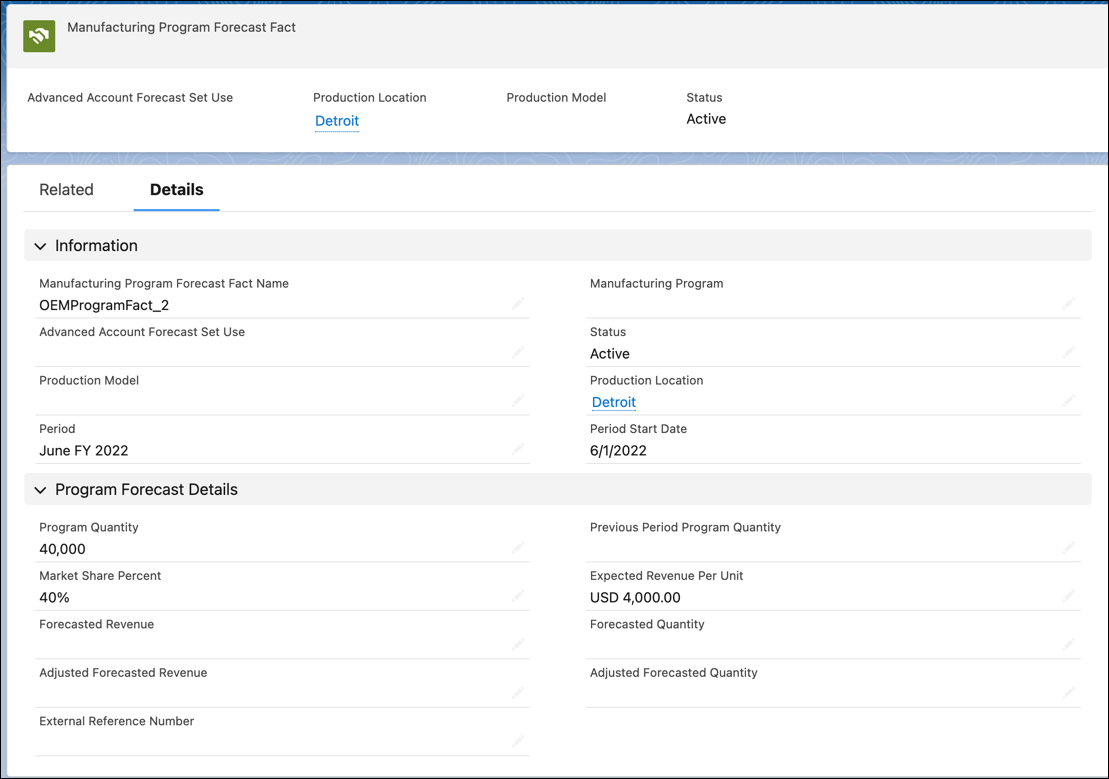Click the 40,000 Program Quantity value
1109x779 pixels.
[62, 549]
